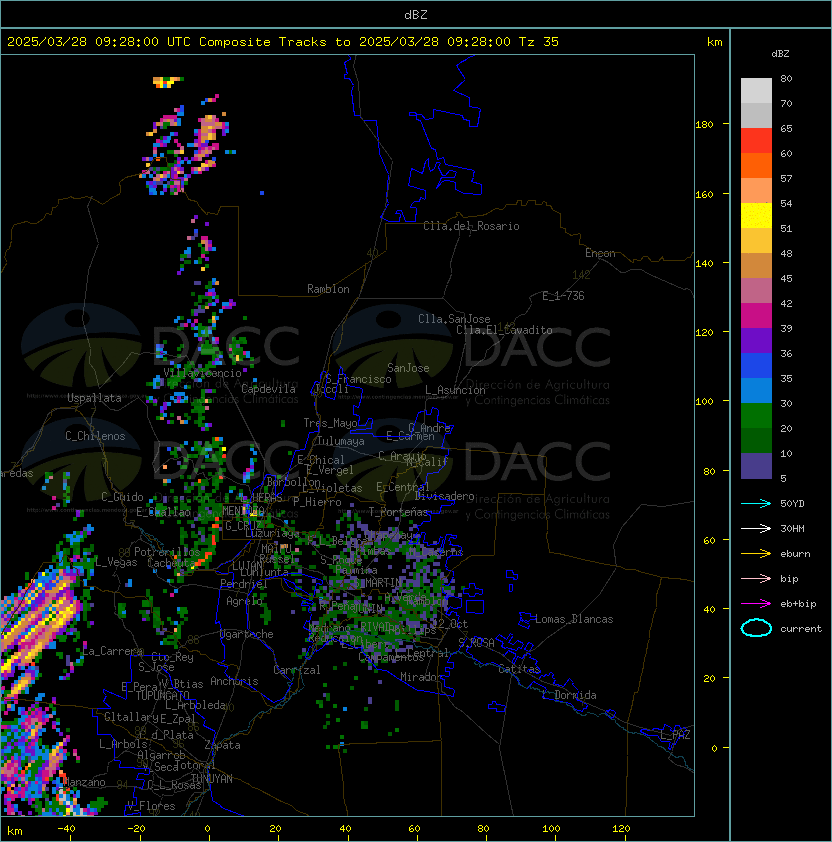Screen dimensions: 832x842
Task: Select the yellow eburn arrow icon
Action: tap(756, 554)
